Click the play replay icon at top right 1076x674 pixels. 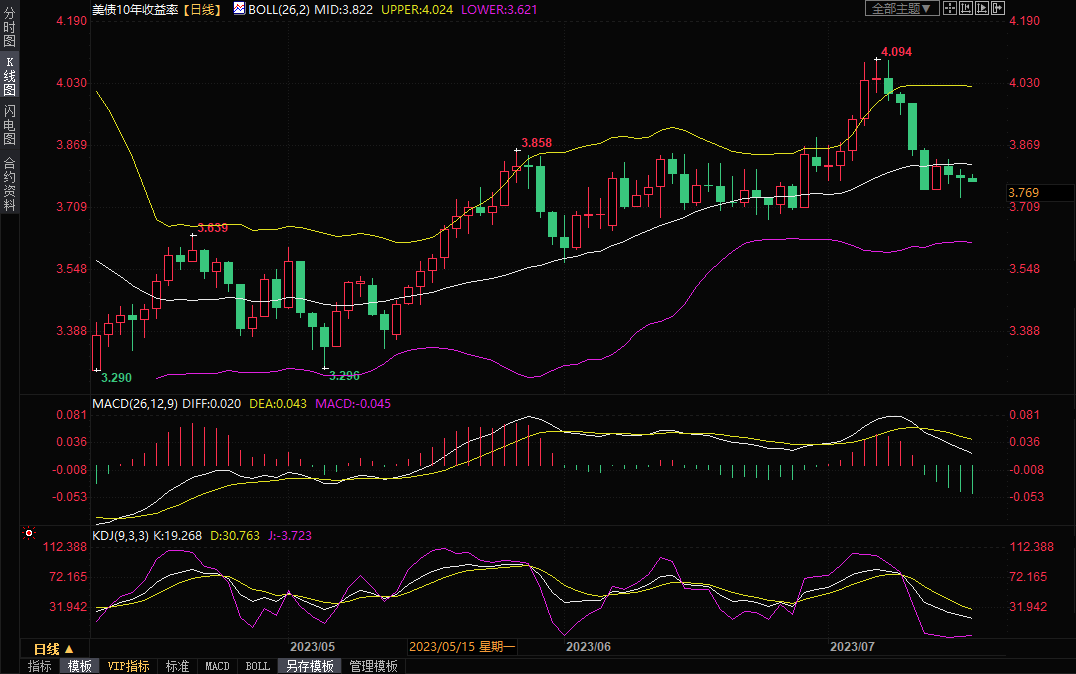point(982,8)
